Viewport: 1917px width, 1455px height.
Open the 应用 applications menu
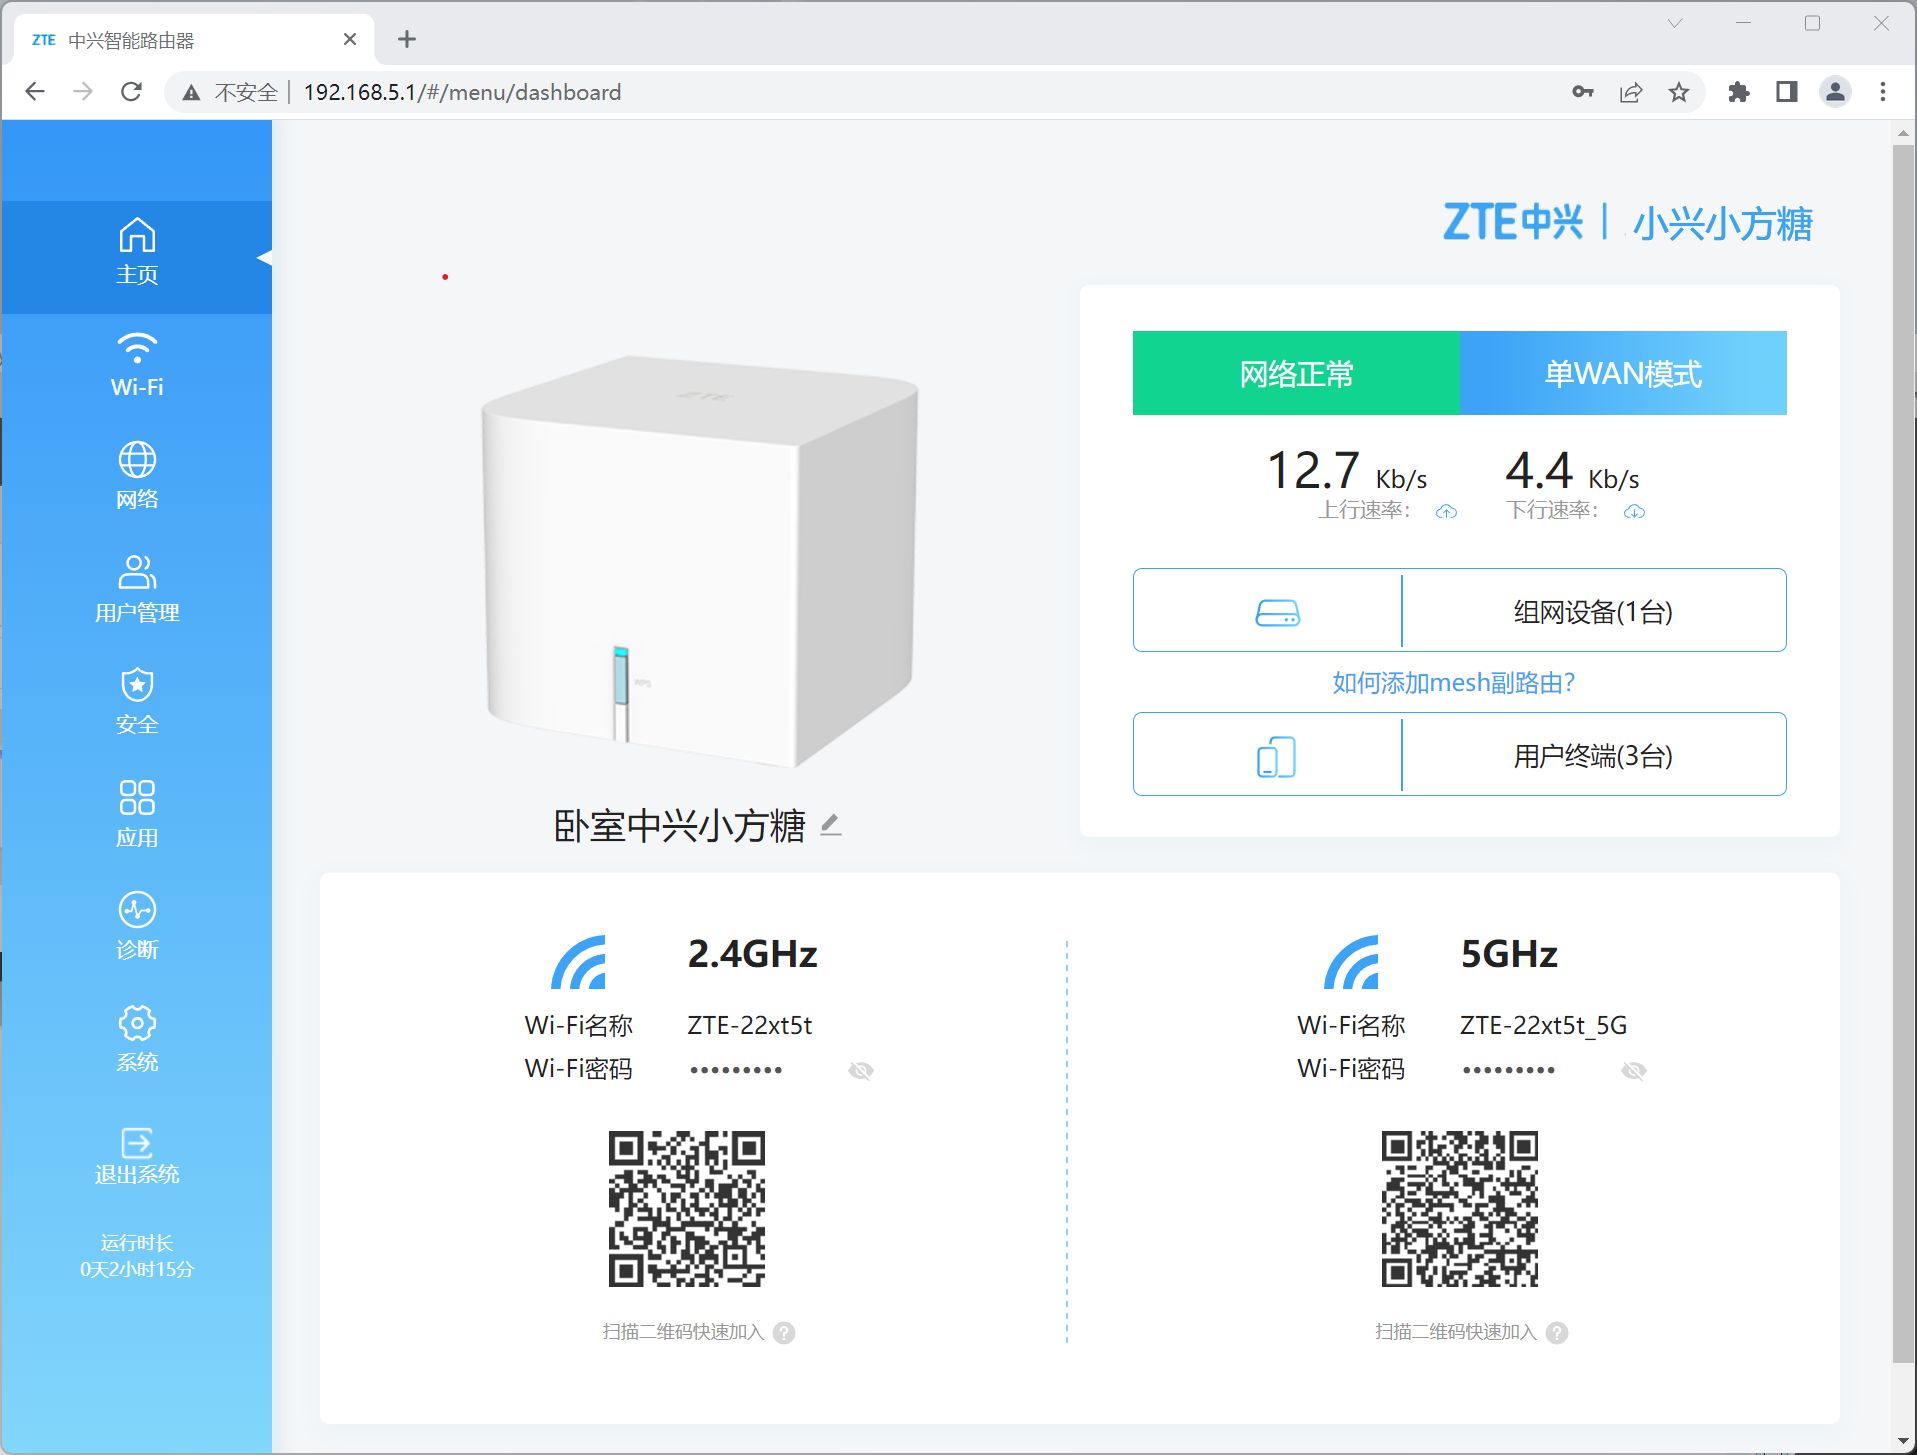click(137, 815)
